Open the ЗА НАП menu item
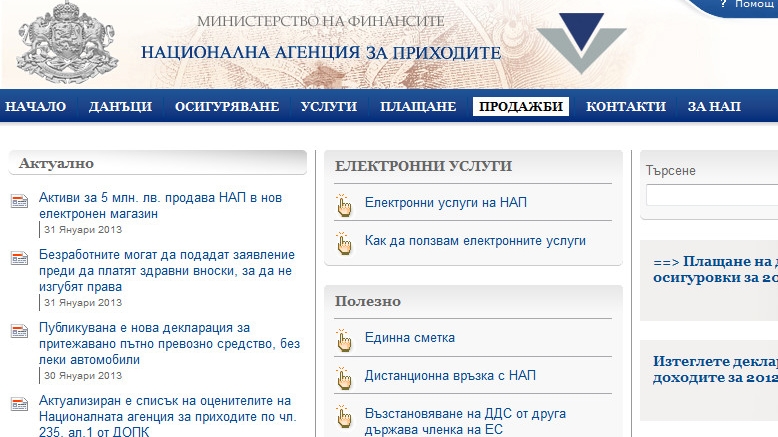This screenshot has height=437, width=778. [x=714, y=106]
